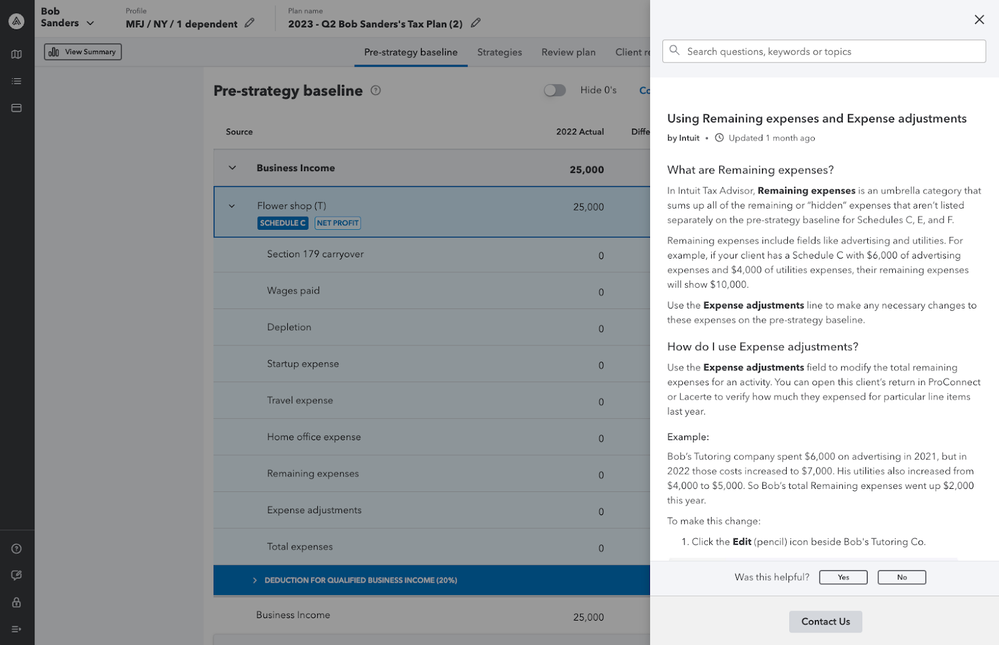
Task: Click the View Summary button
Action: tap(83, 52)
